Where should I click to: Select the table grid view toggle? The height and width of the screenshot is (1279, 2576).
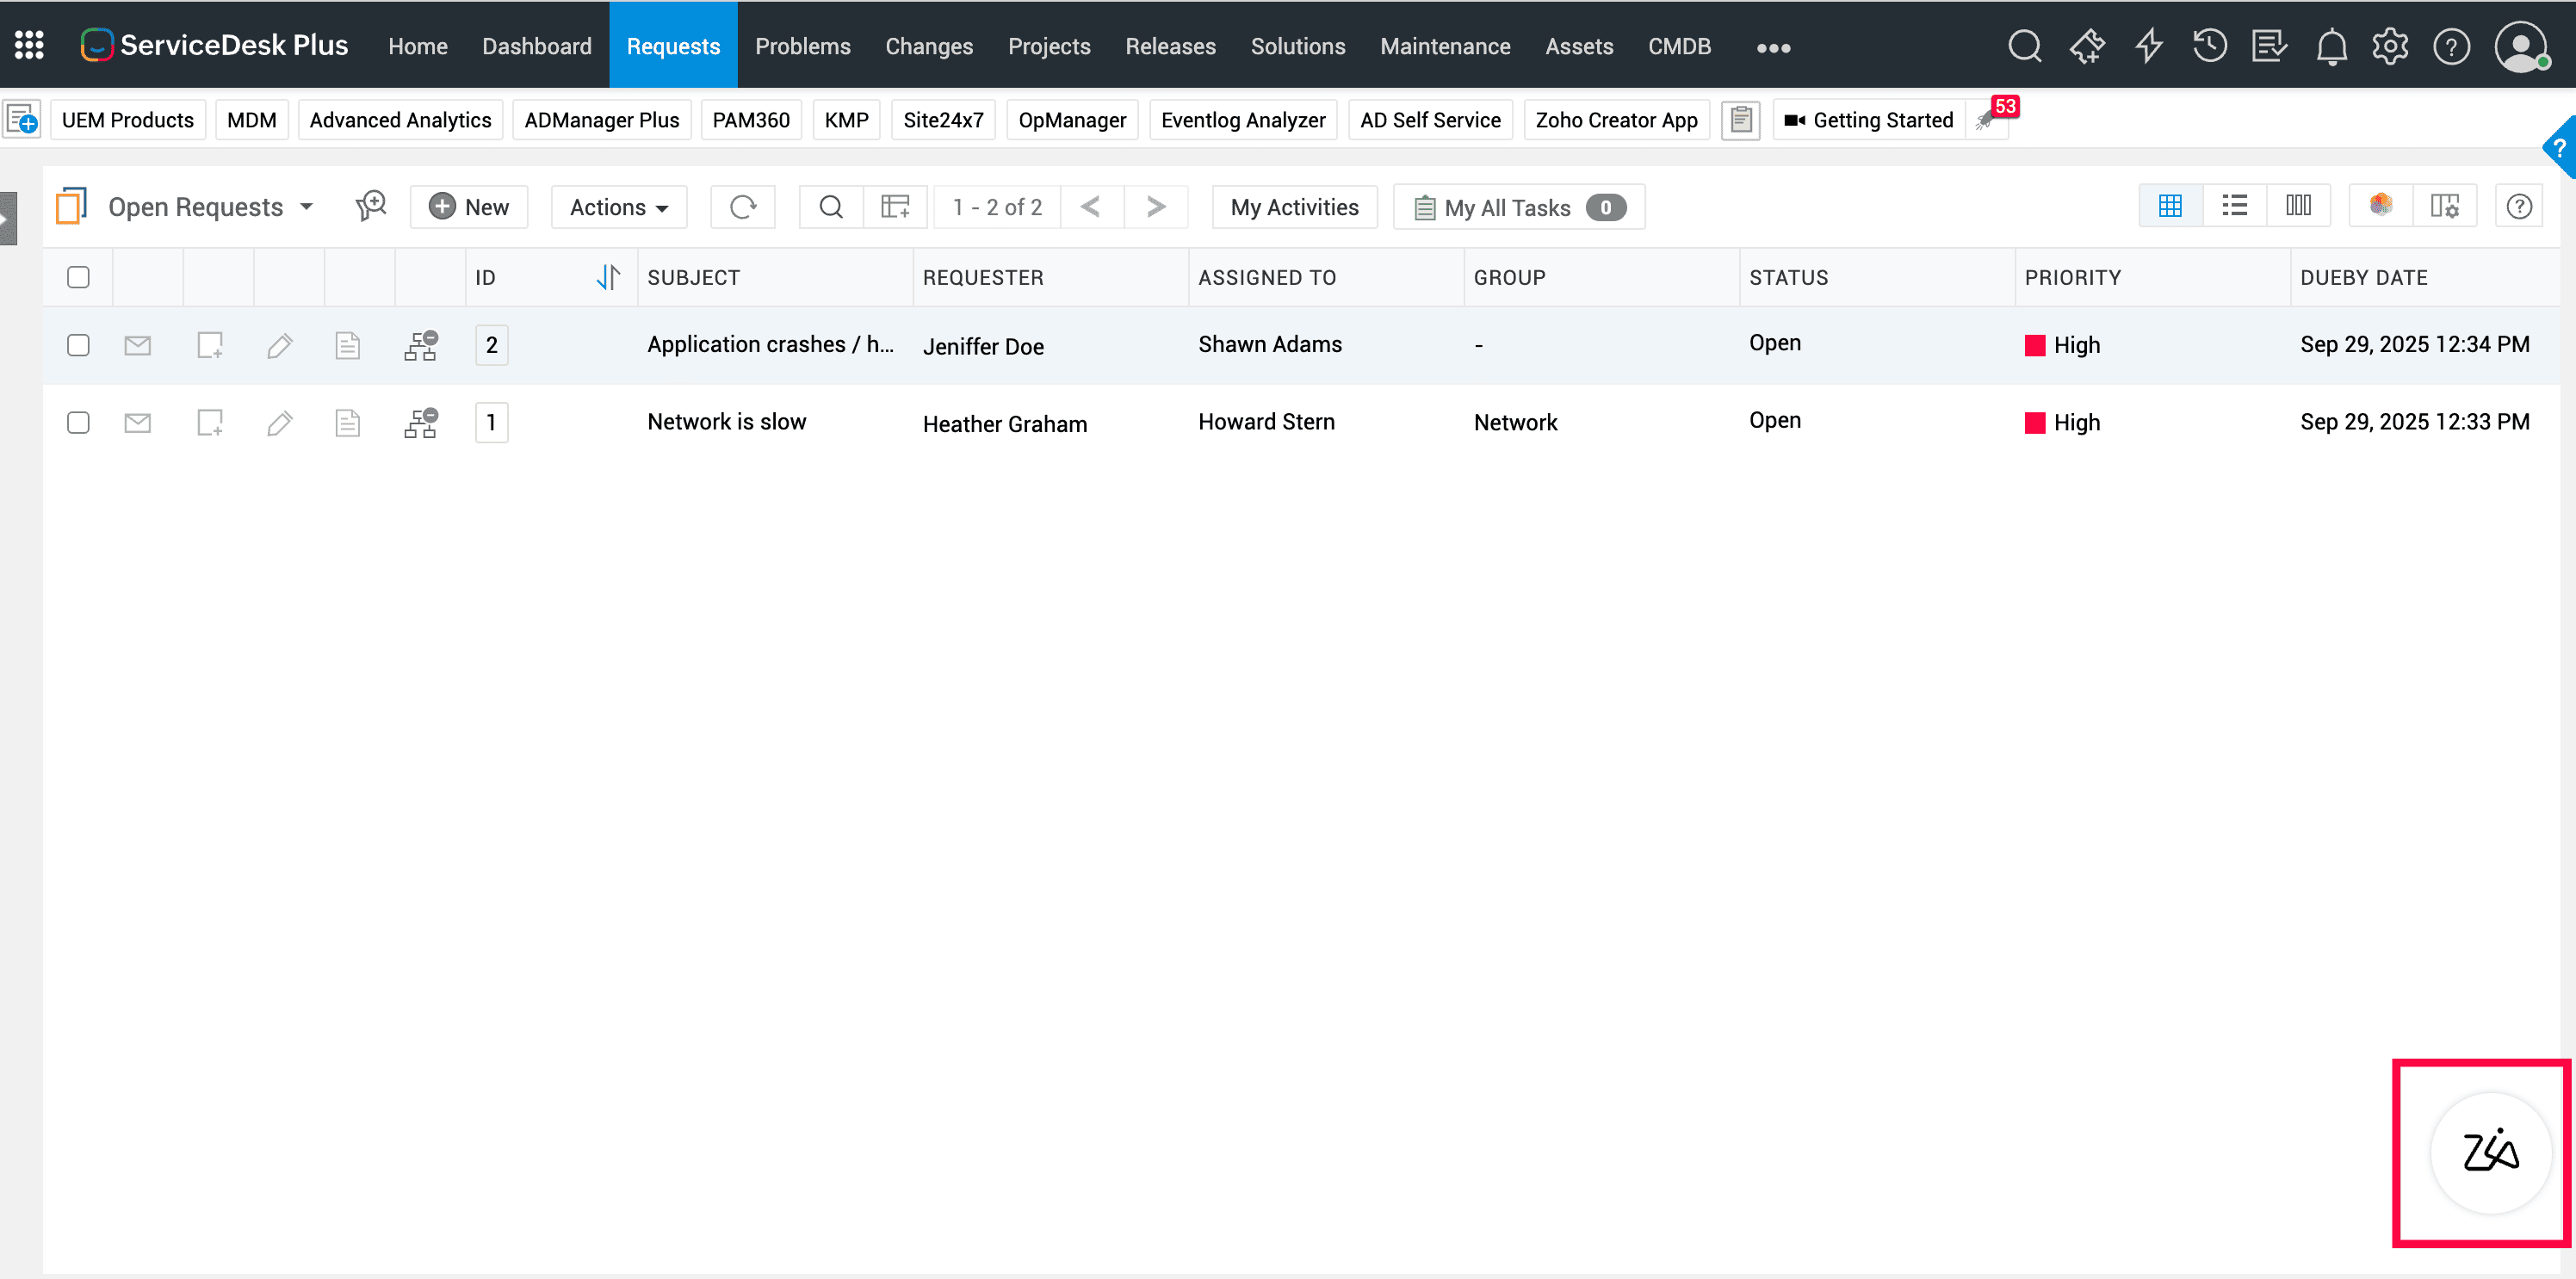pos(2170,206)
